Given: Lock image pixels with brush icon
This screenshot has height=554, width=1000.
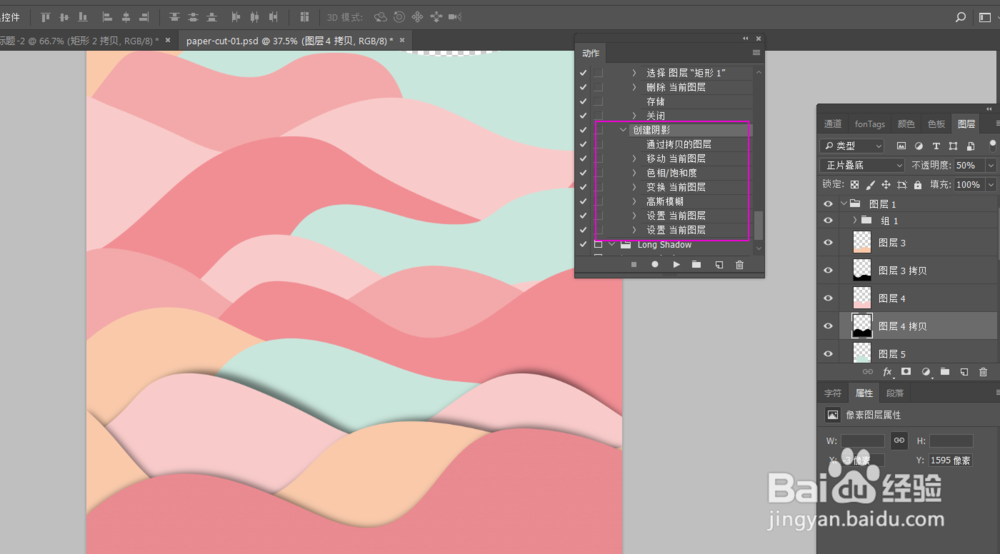Looking at the screenshot, I should click(x=871, y=185).
